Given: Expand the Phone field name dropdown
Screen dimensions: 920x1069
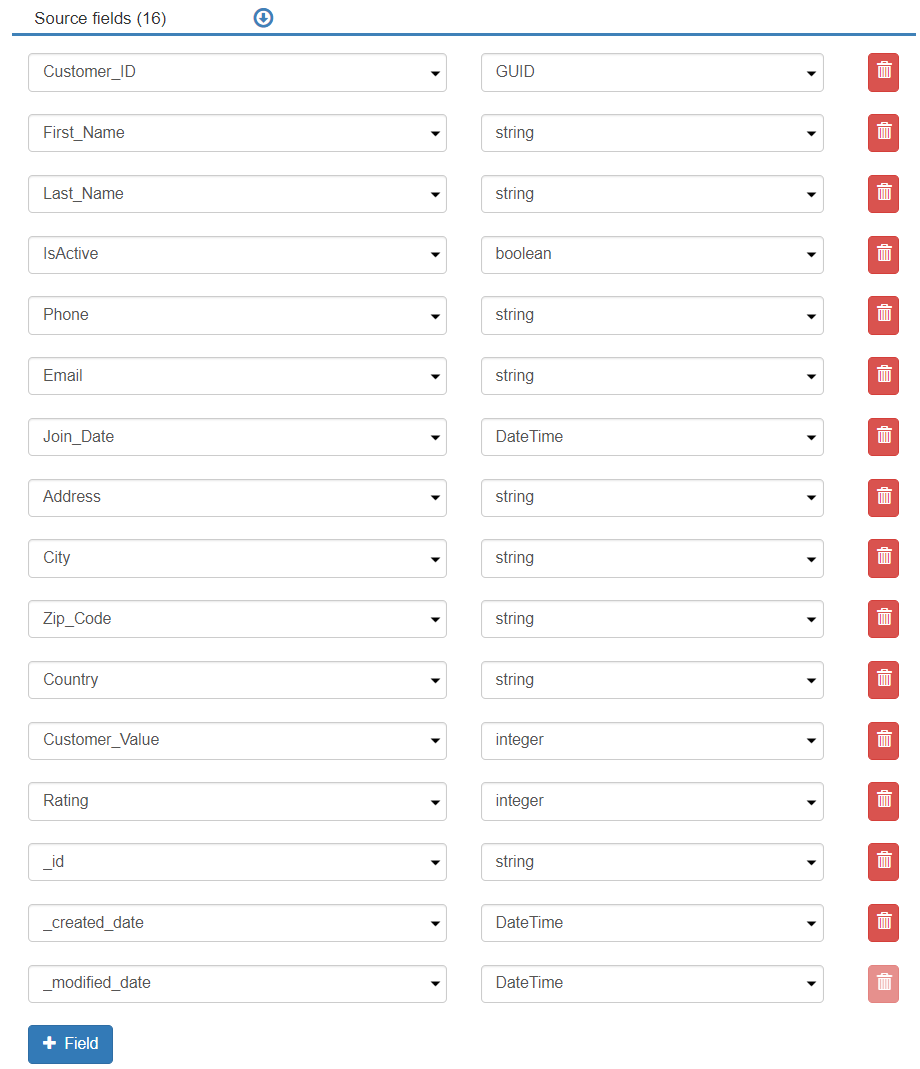Looking at the screenshot, I should pos(237,315).
